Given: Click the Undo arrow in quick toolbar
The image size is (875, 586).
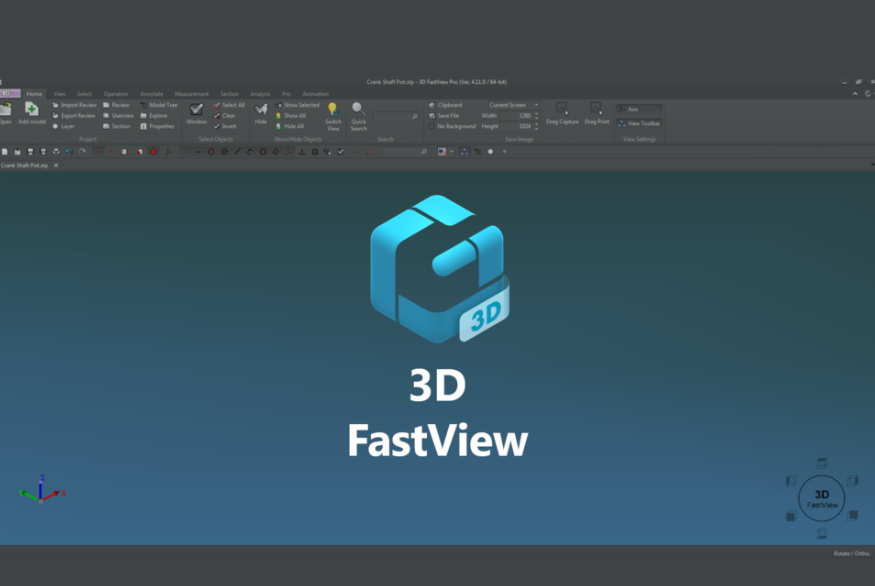Looking at the screenshot, I should point(69,152).
